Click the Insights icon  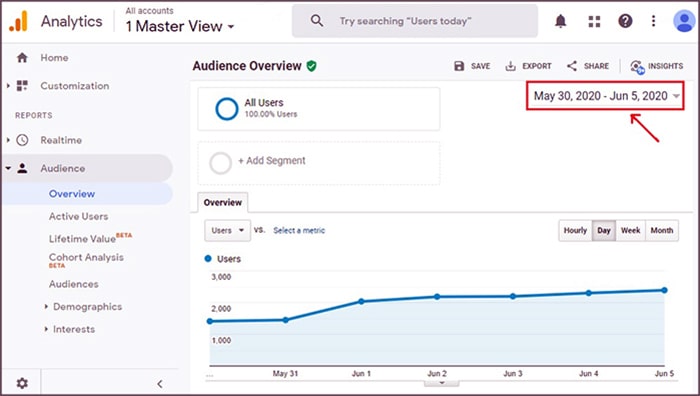637,67
